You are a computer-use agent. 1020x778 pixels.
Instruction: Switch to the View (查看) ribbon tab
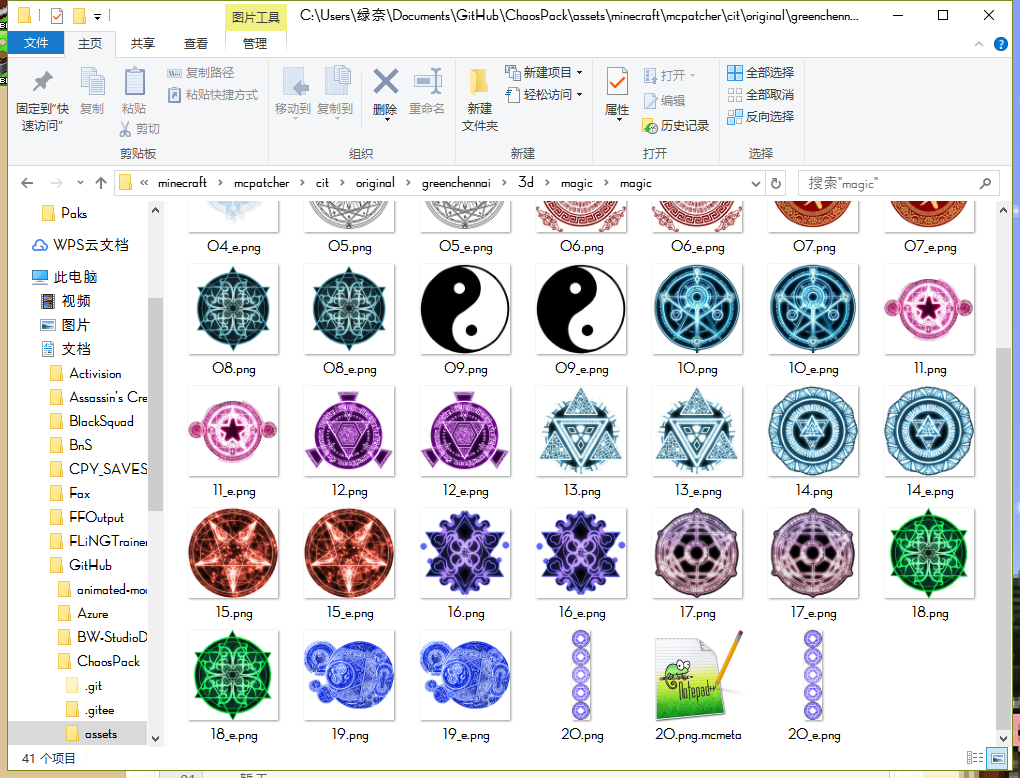[x=196, y=43]
